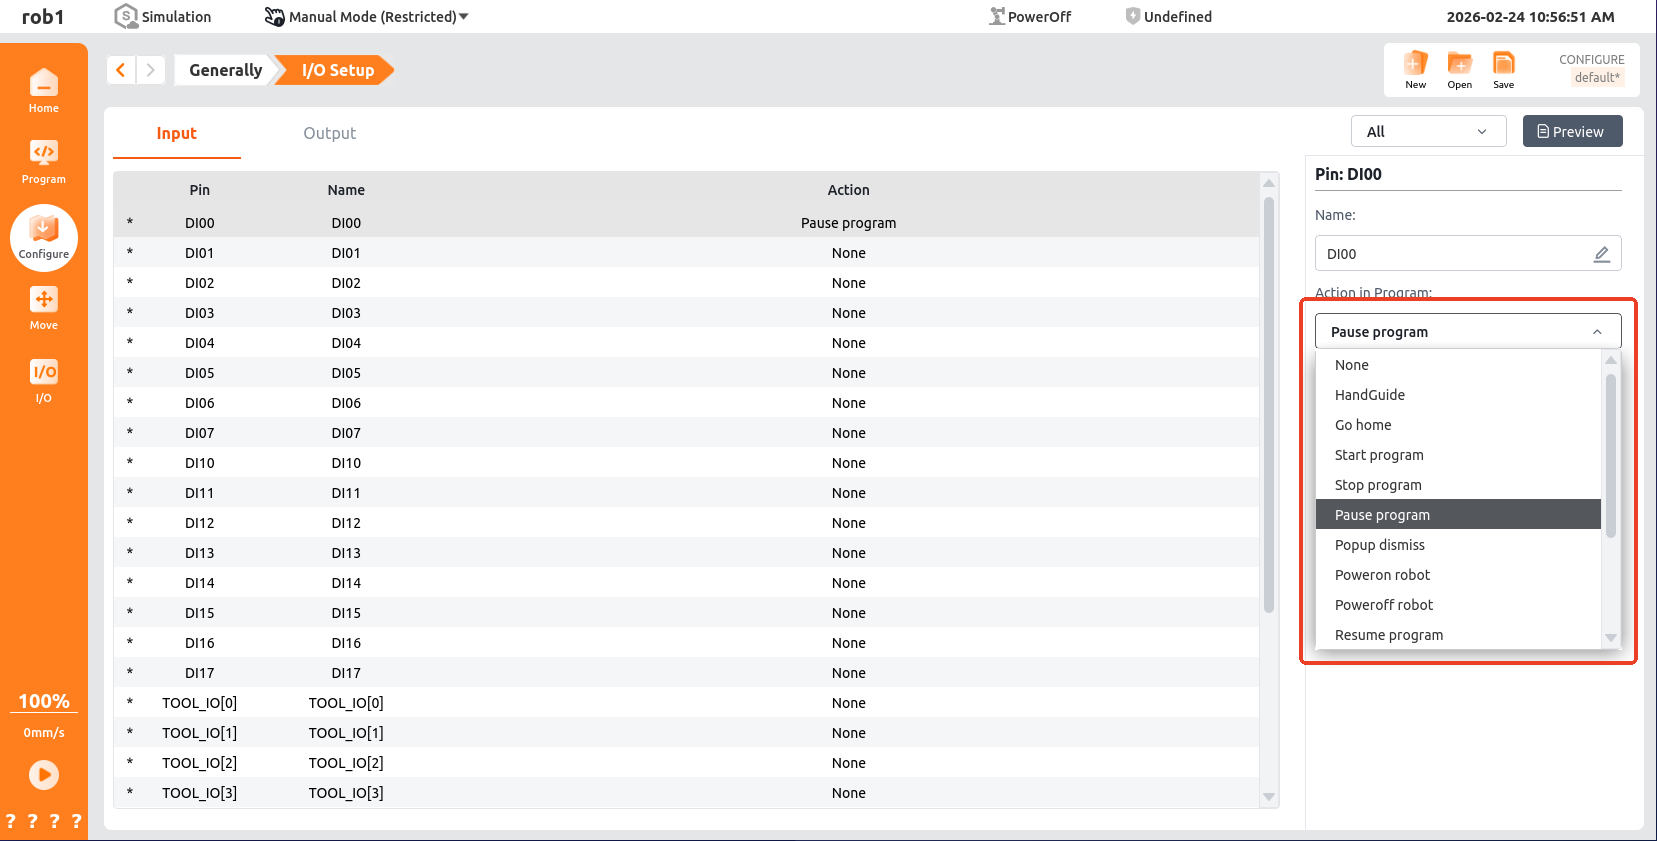Viewport: 1657px width, 841px height.
Task: Open the I/O panel from sidebar
Action: click(43, 380)
